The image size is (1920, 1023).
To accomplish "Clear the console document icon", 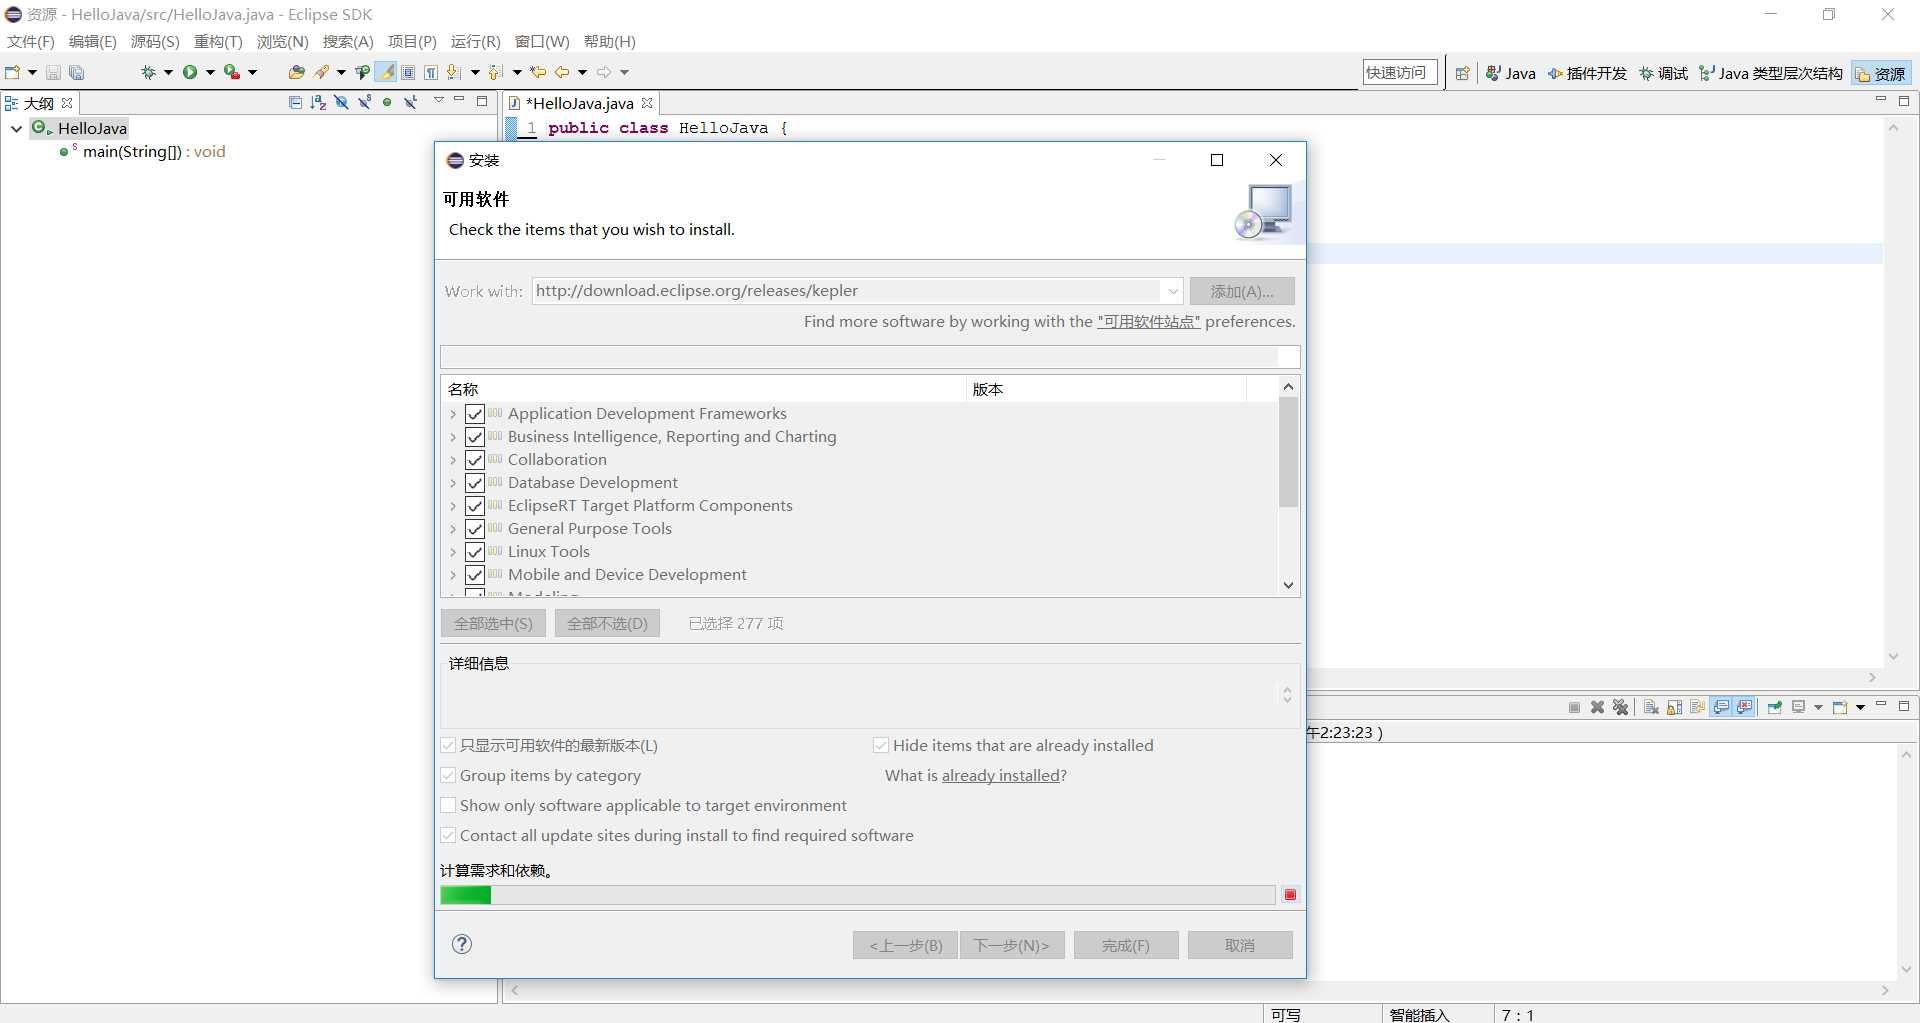I will [1651, 707].
